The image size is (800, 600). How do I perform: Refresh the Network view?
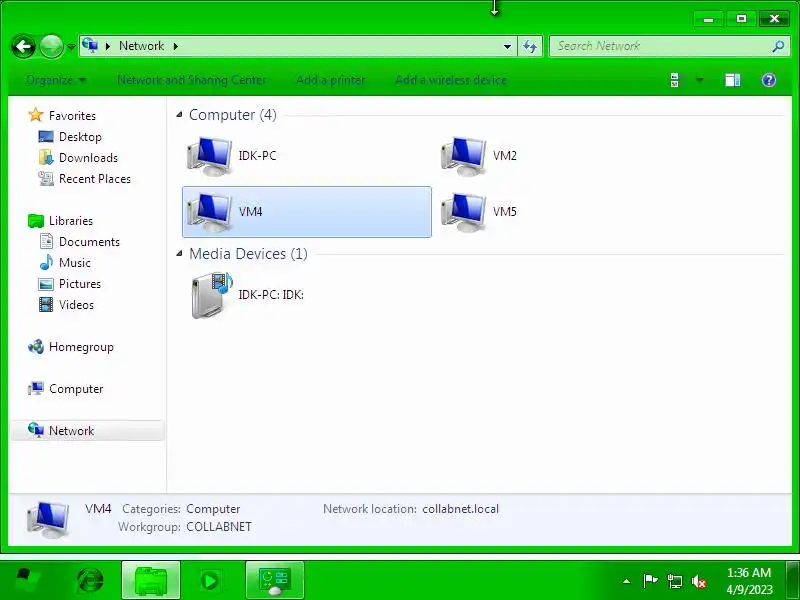tap(530, 46)
